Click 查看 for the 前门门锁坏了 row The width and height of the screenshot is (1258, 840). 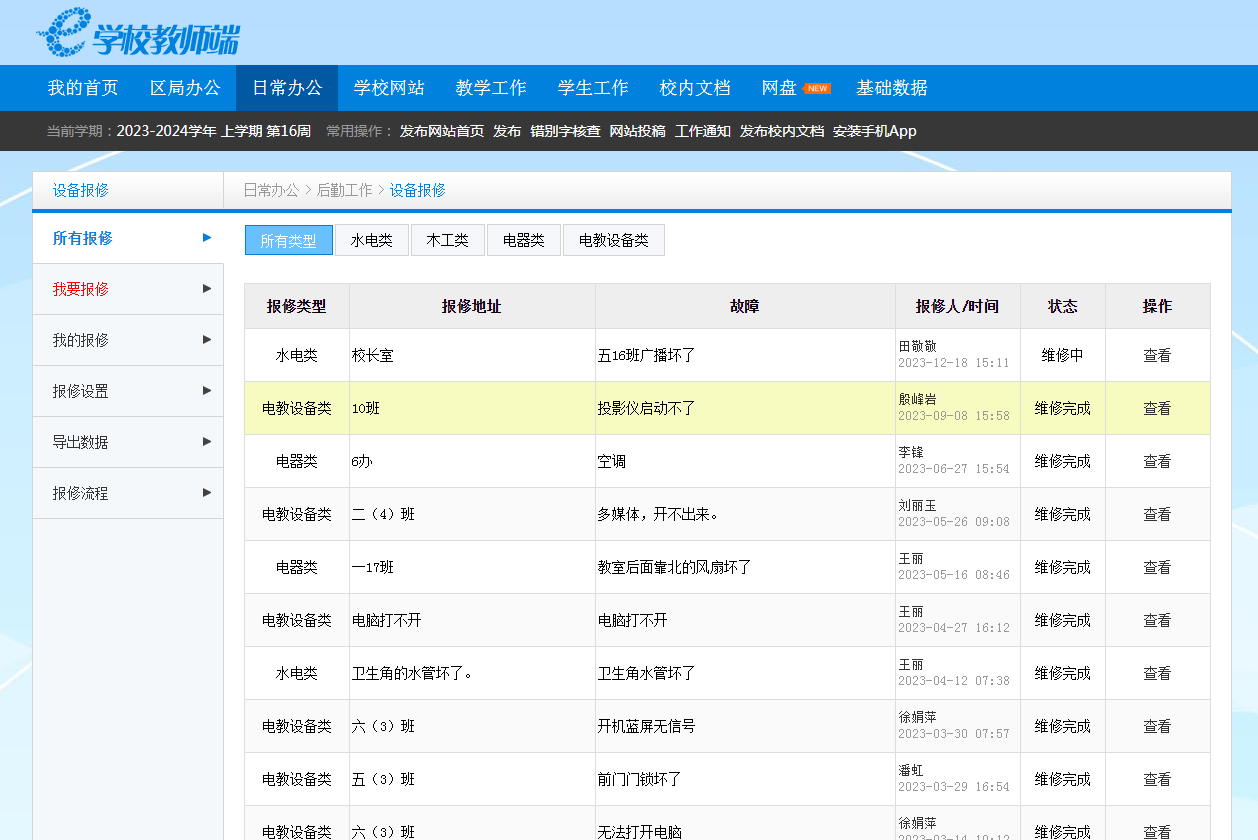pos(1157,779)
